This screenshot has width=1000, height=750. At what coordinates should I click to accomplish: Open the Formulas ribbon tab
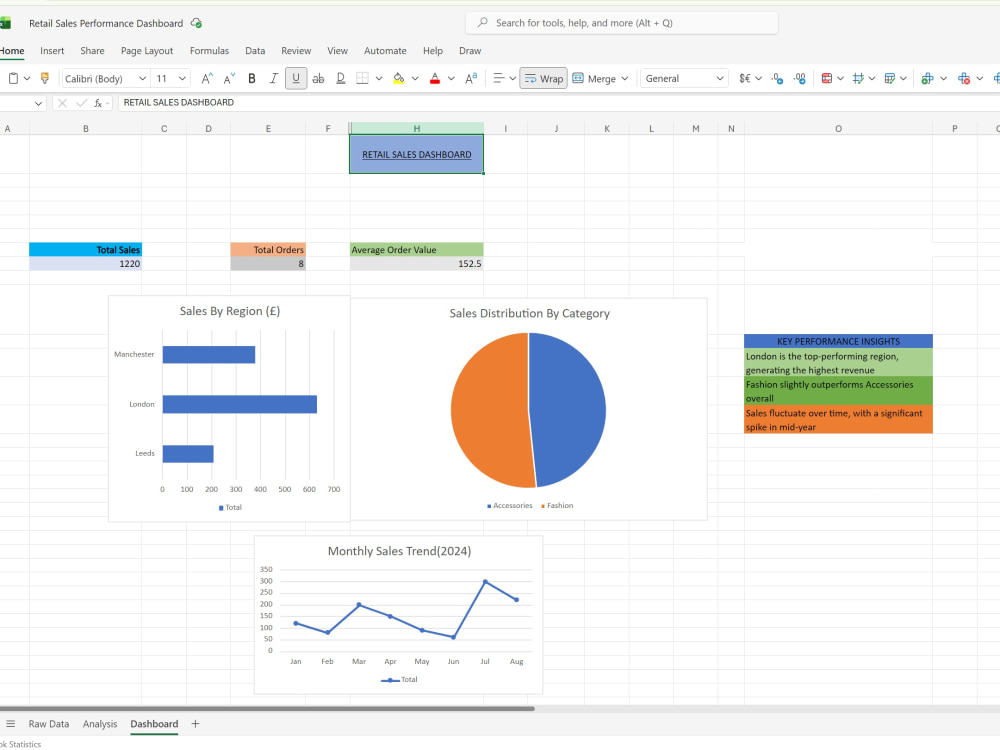click(x=209, y=51)
